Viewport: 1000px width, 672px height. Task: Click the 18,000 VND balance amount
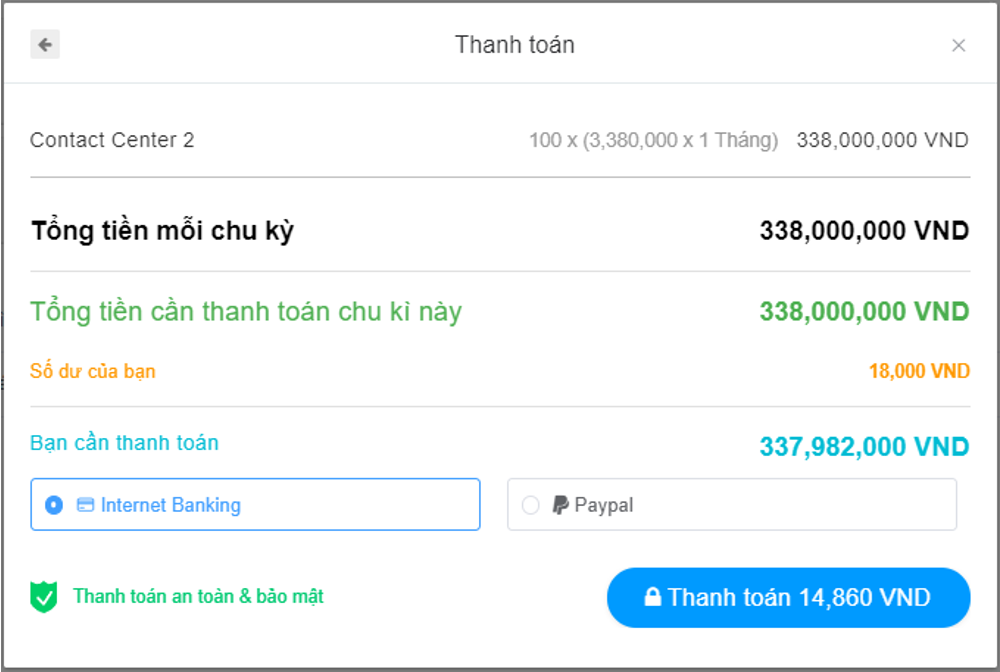919,372
